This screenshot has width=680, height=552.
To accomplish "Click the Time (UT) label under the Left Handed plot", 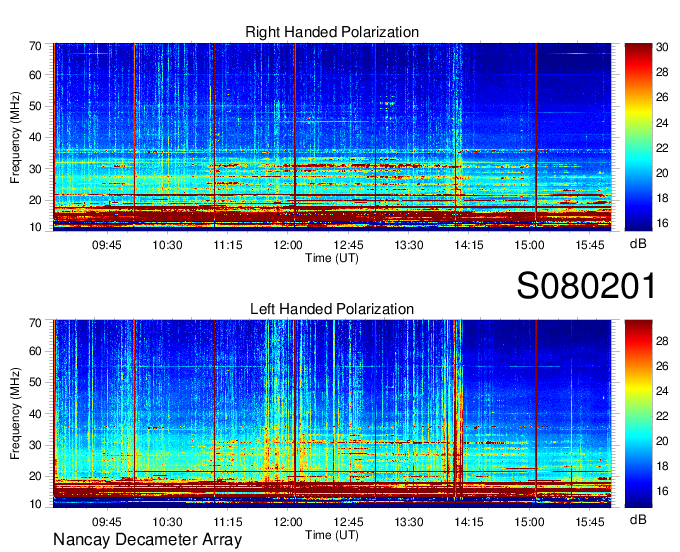I will point(332,535).
